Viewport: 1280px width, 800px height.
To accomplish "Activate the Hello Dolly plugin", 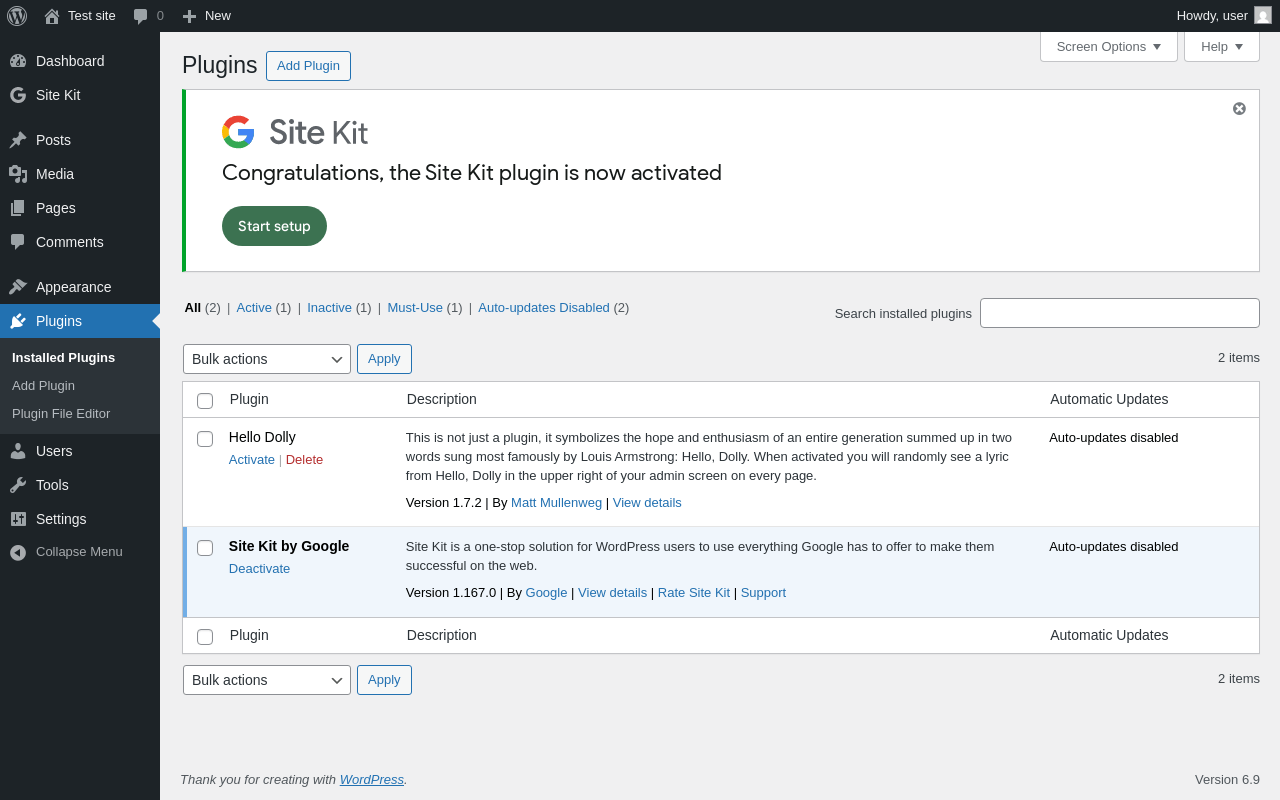I will [251, 459].
